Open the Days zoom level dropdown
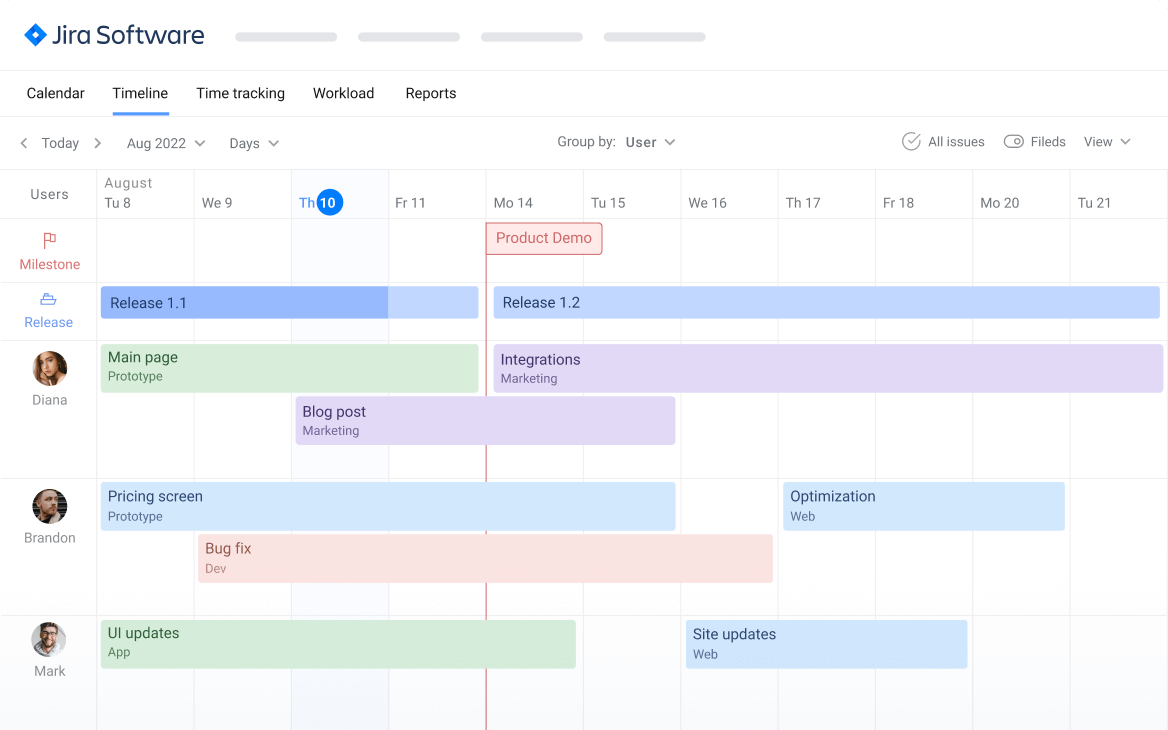This screenshot has height=730, width=1168. coord(252,143)
